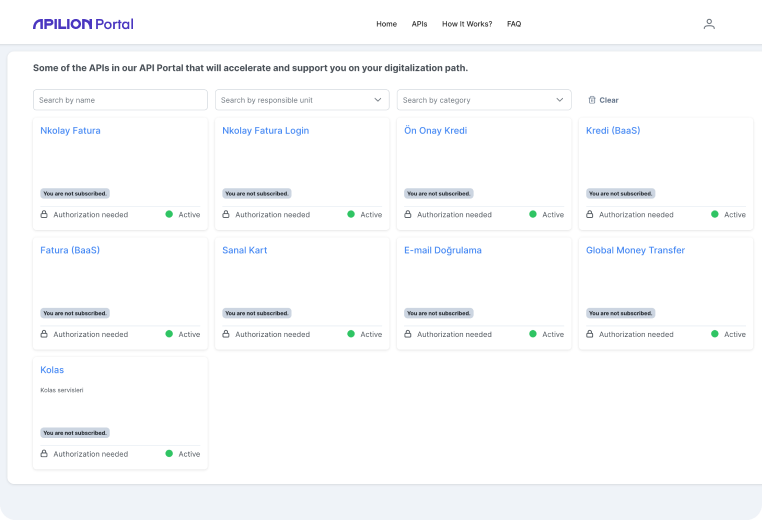Open the Global Money Transfer API
The width and height of the screenshot is (762, 521).
pos(635,250)
